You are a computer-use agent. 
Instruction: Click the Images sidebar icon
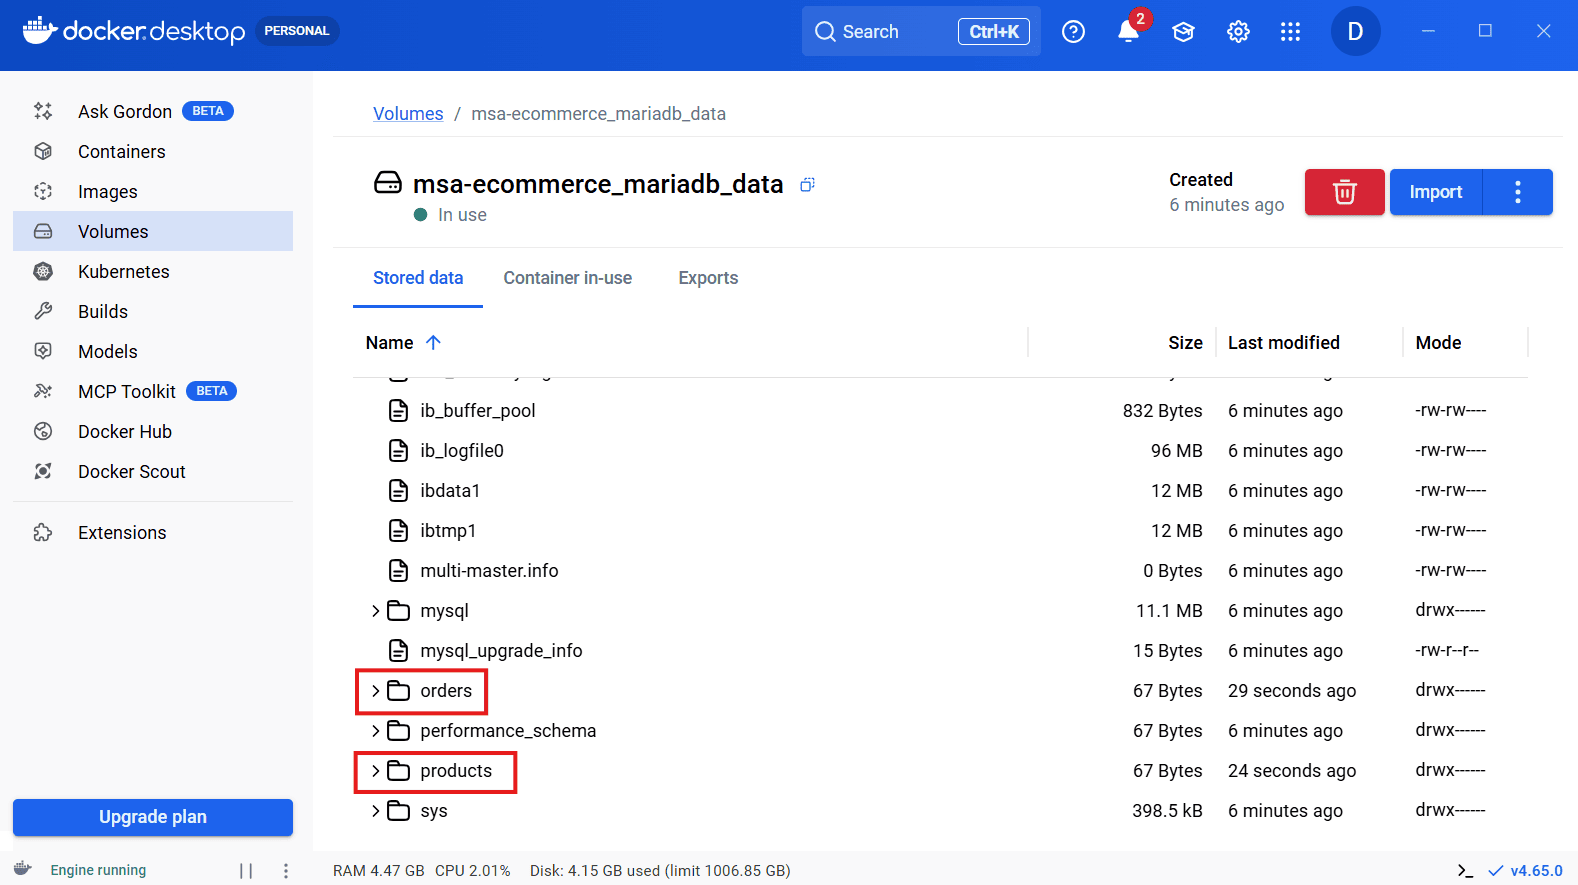pos(43,191)
